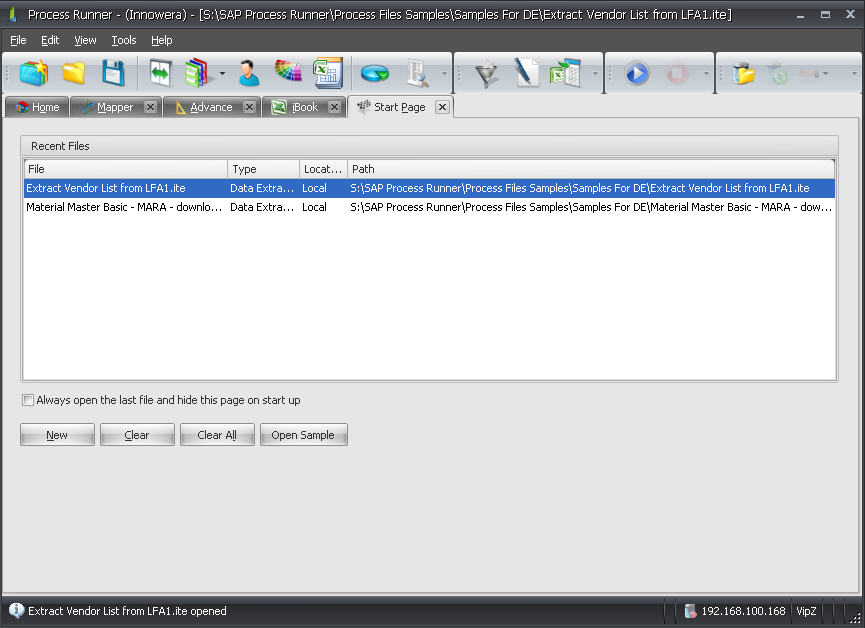
Task: Click the network icon beside IP address
Action: pos(690,611)
